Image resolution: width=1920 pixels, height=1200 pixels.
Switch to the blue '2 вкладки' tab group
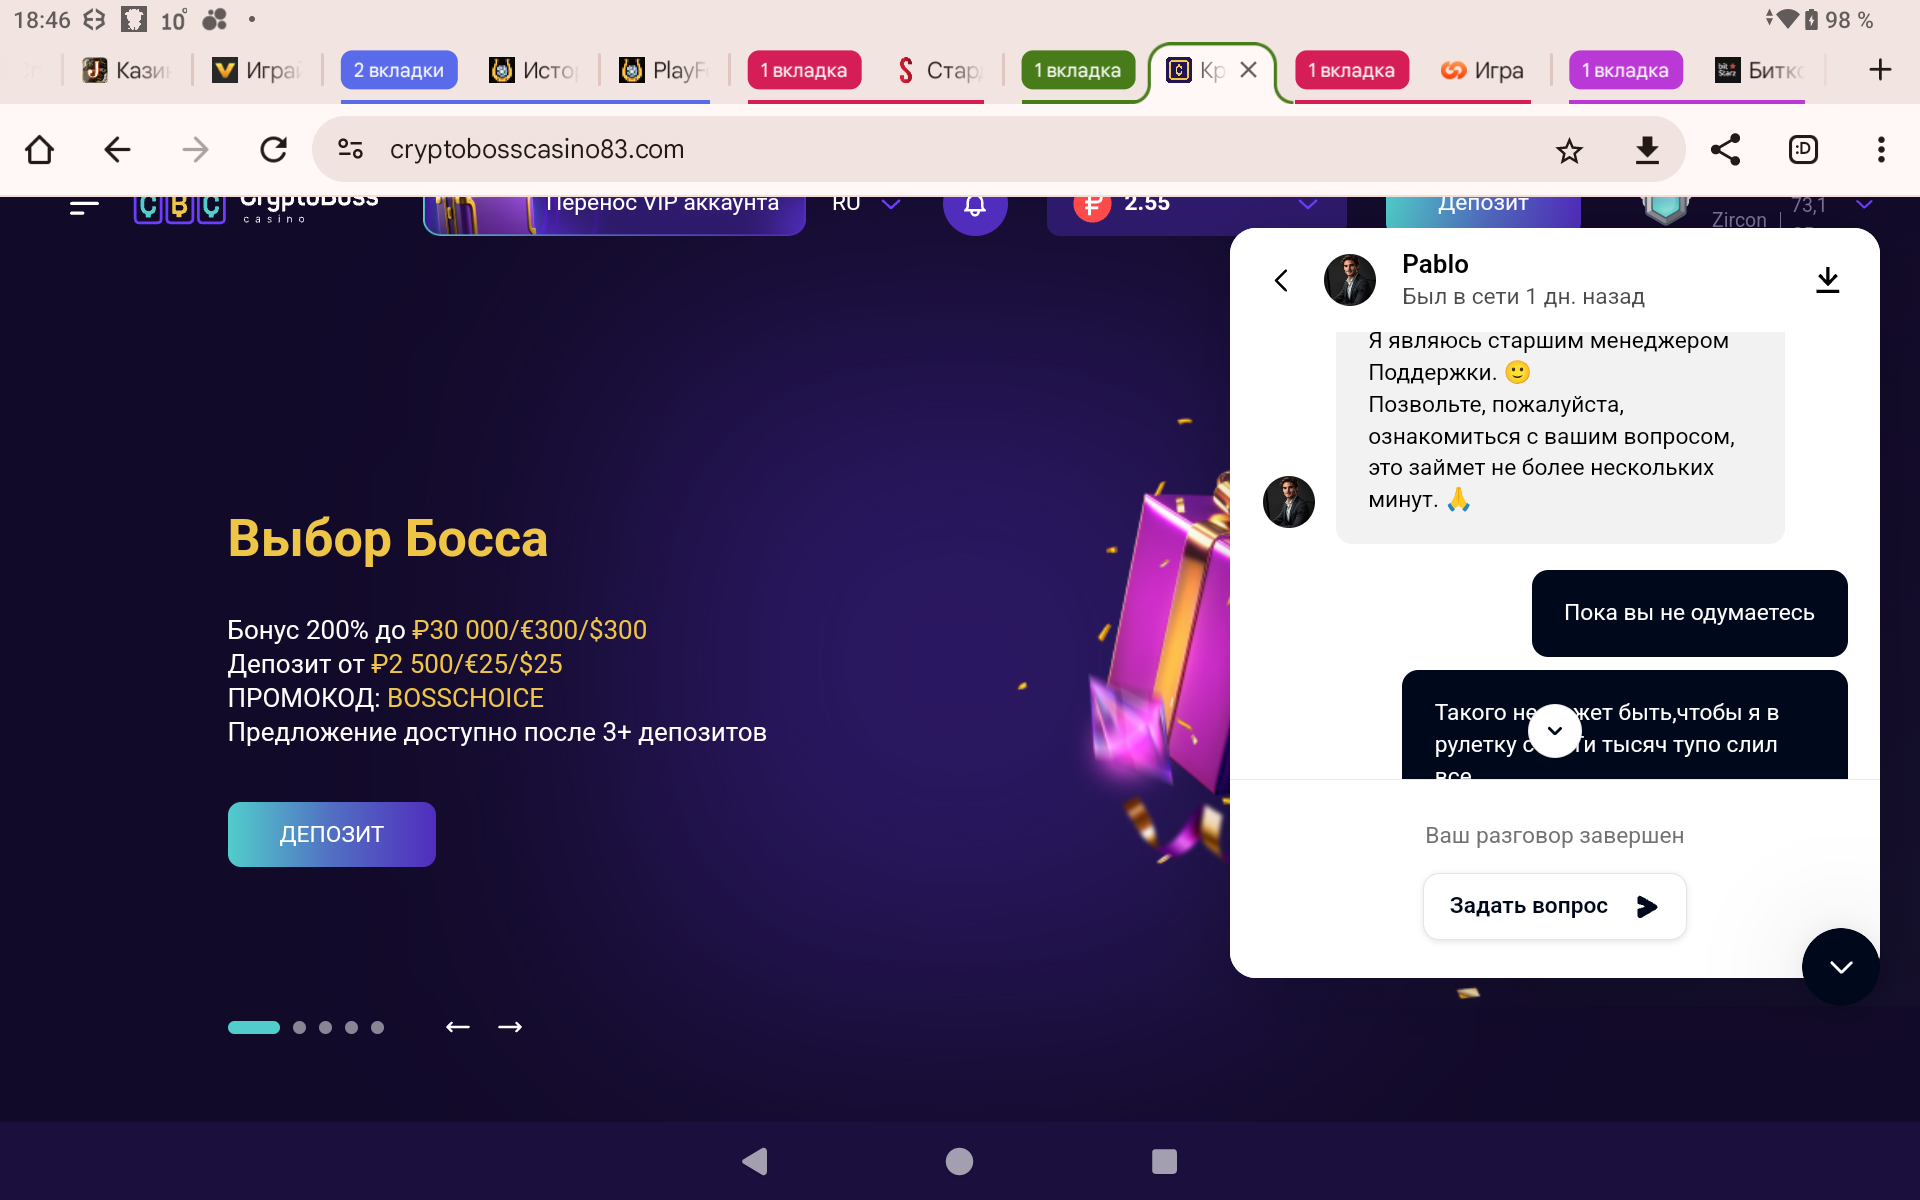pyautogui.click(x=398, y=70)
